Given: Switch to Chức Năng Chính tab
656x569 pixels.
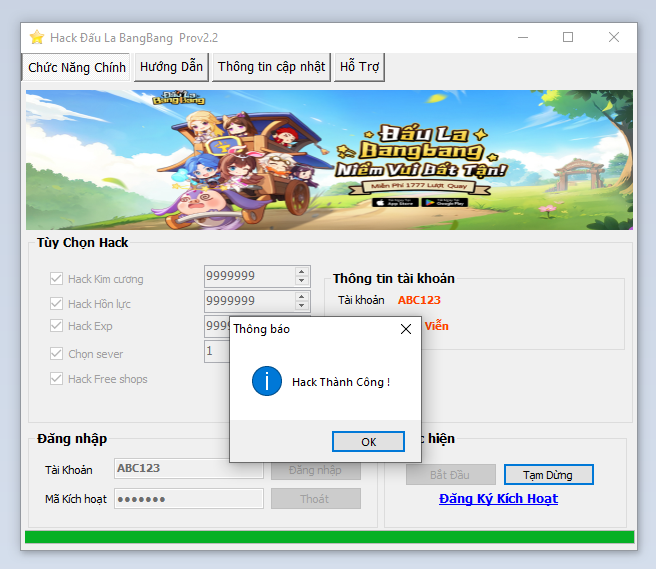Looking at the screenshot, I should pos(77,67).
